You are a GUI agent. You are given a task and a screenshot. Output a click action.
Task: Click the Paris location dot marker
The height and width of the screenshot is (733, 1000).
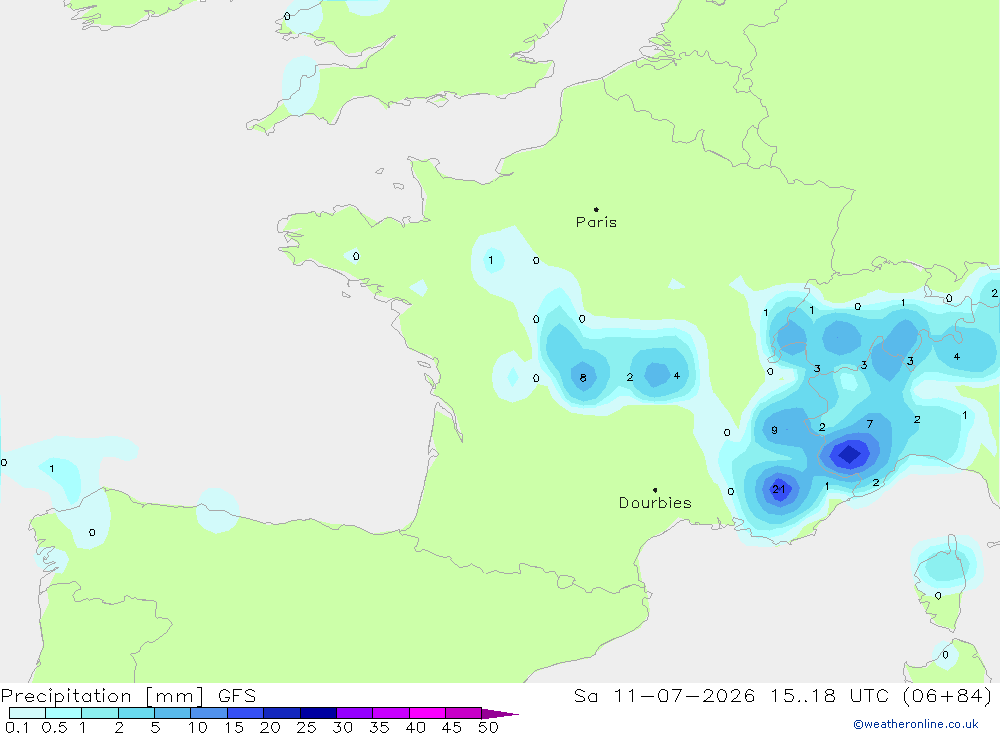[596, 209]
